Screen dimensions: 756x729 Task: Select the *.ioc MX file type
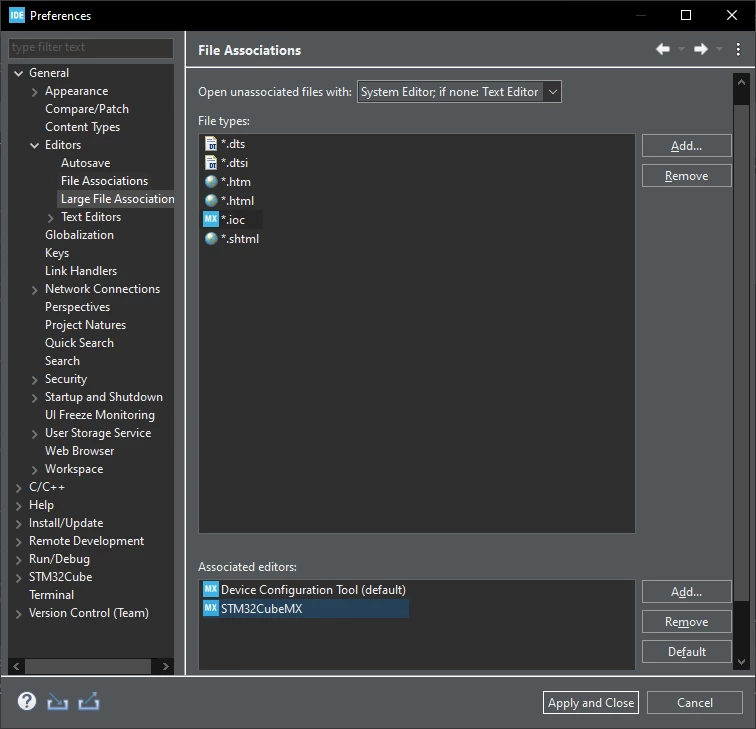click(232, 219)
